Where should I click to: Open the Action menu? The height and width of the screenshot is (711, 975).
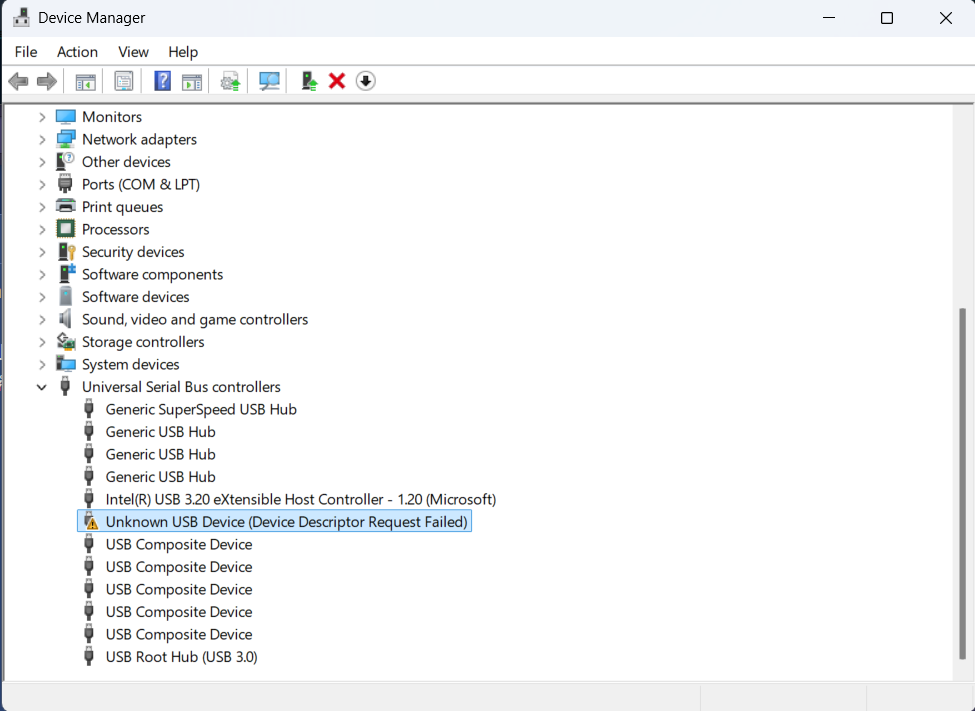pyautogui.click(x=77, y=52)
